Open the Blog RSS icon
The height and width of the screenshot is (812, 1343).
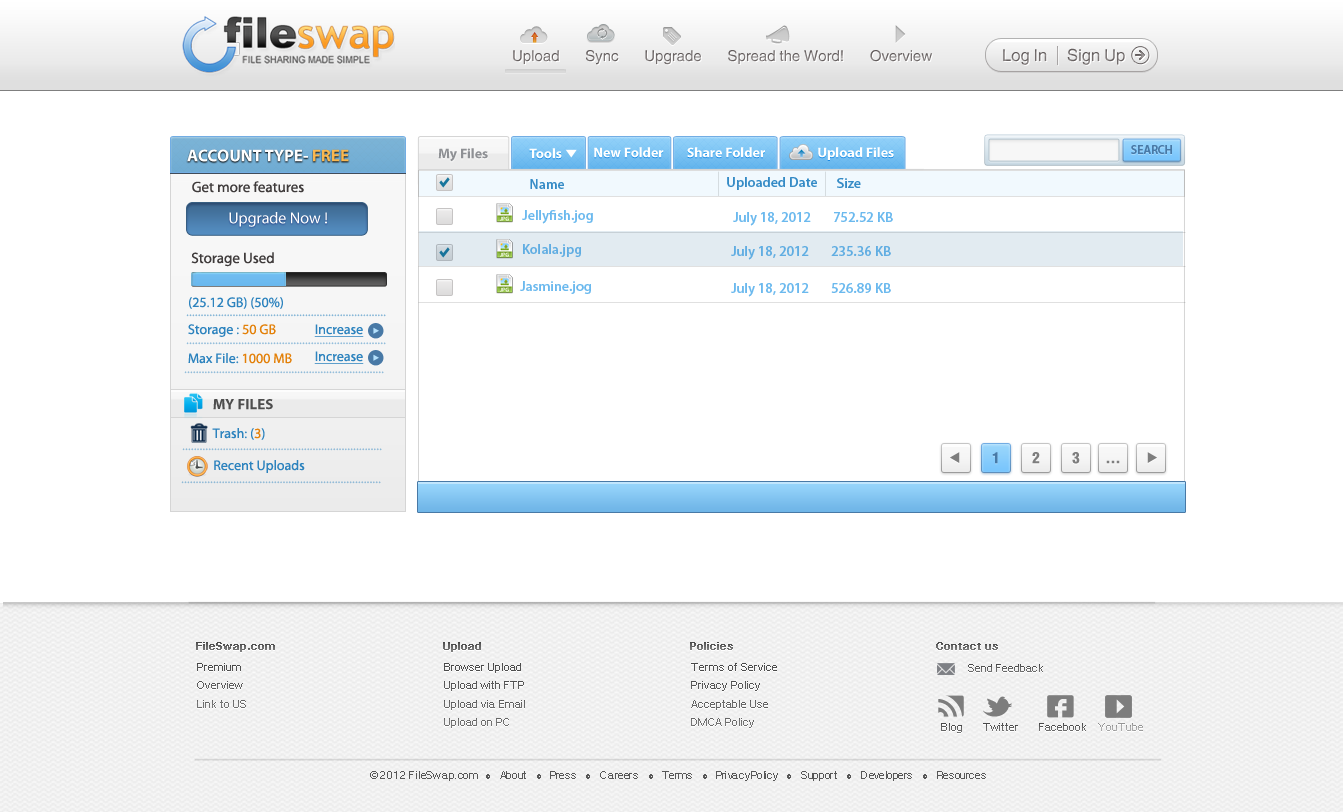pos(951,707)
